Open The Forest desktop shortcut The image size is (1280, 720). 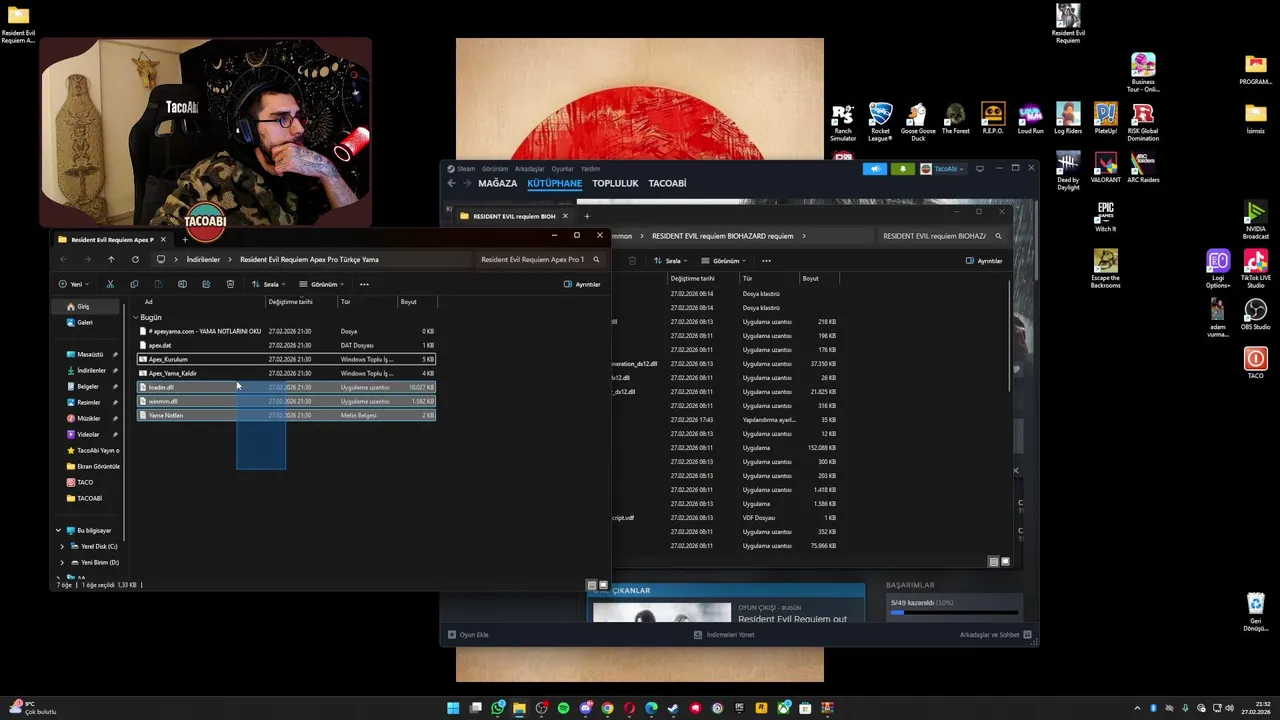pyautogui.click(x=955, y=119)
